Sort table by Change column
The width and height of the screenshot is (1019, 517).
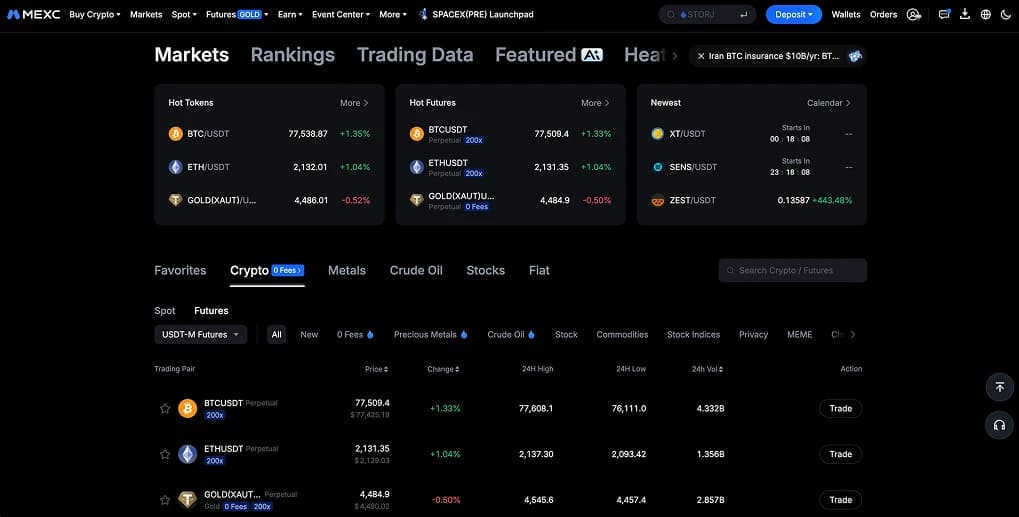(443, 369)
